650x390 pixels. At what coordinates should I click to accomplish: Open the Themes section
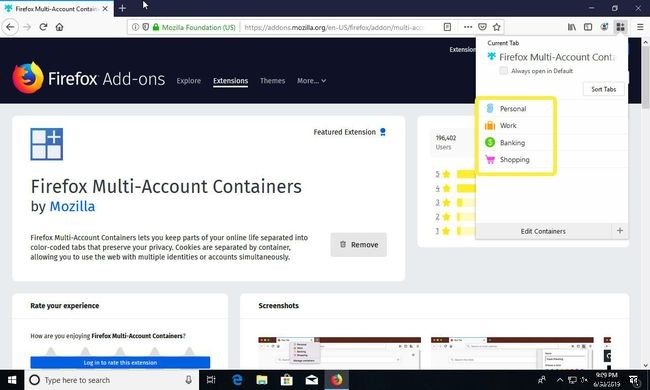(x=272, y=81)
